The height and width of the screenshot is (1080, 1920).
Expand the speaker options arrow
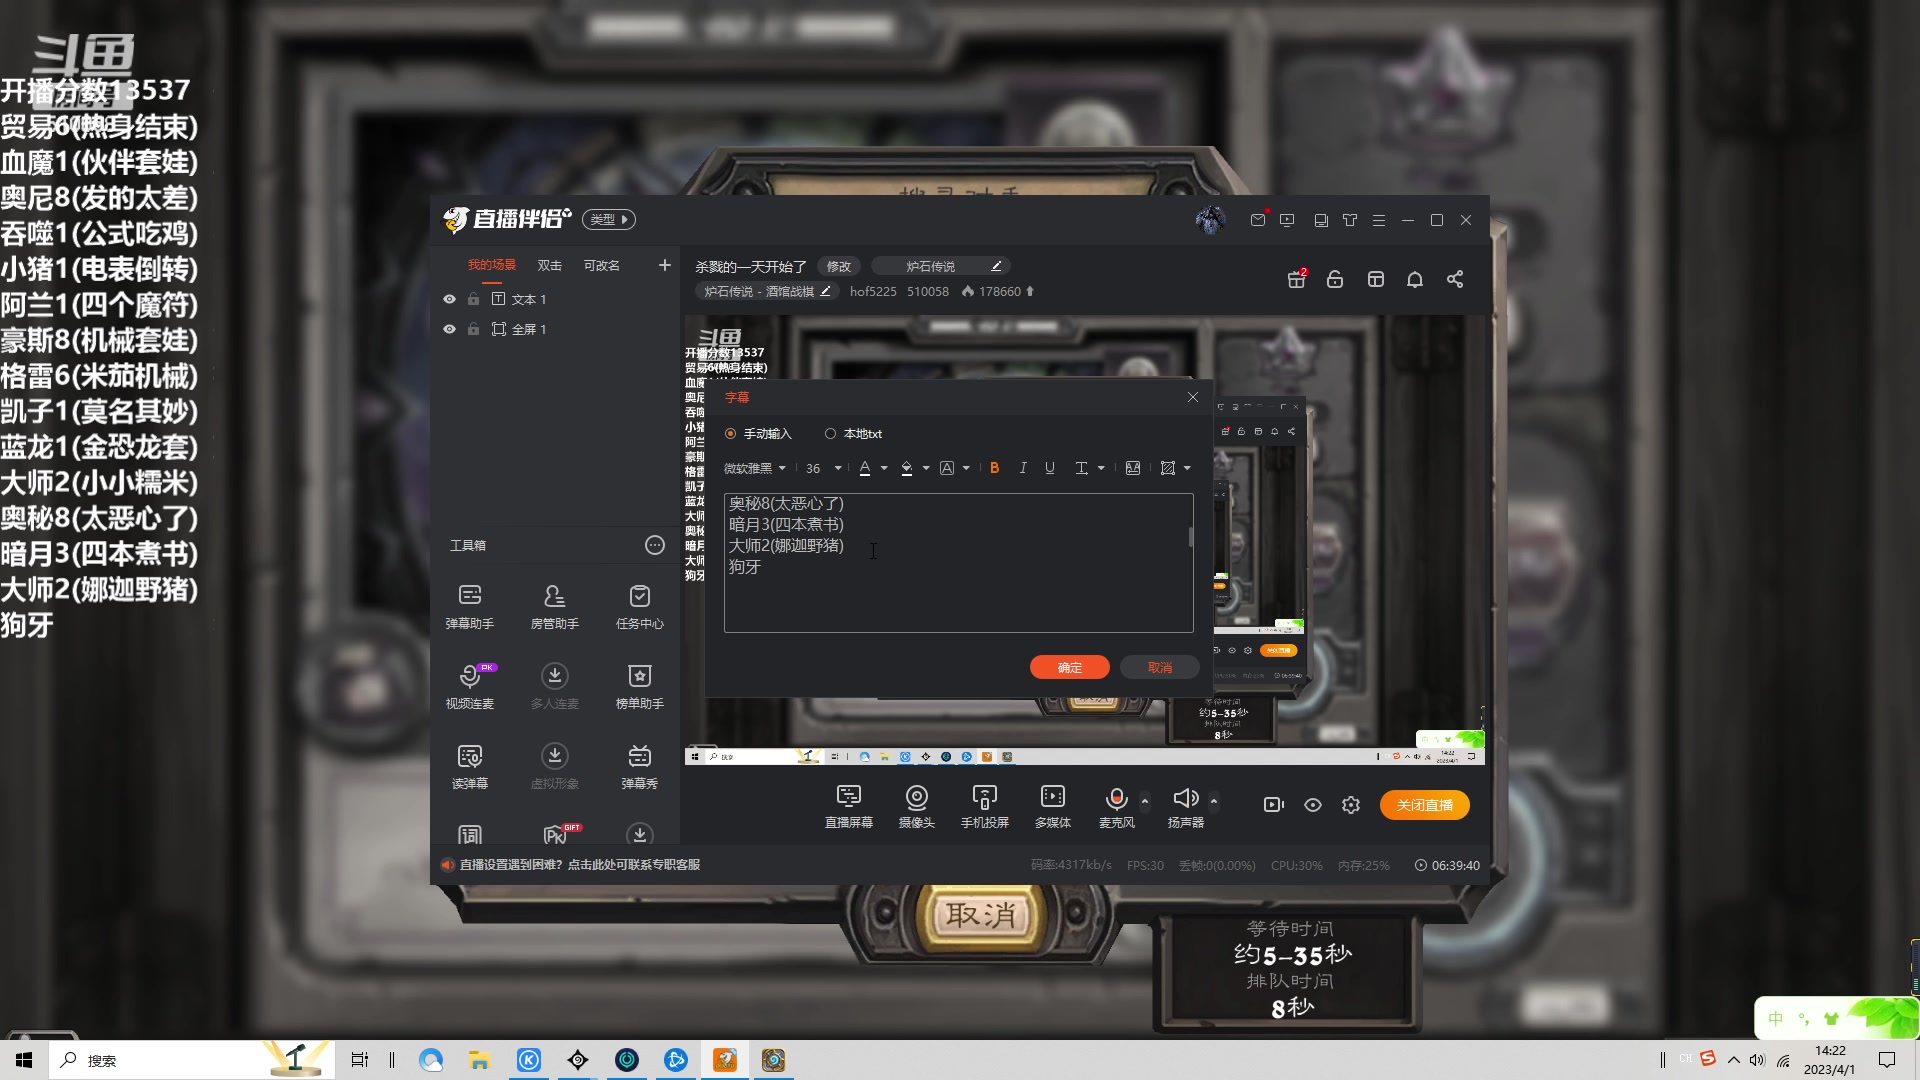[1214, 801]
